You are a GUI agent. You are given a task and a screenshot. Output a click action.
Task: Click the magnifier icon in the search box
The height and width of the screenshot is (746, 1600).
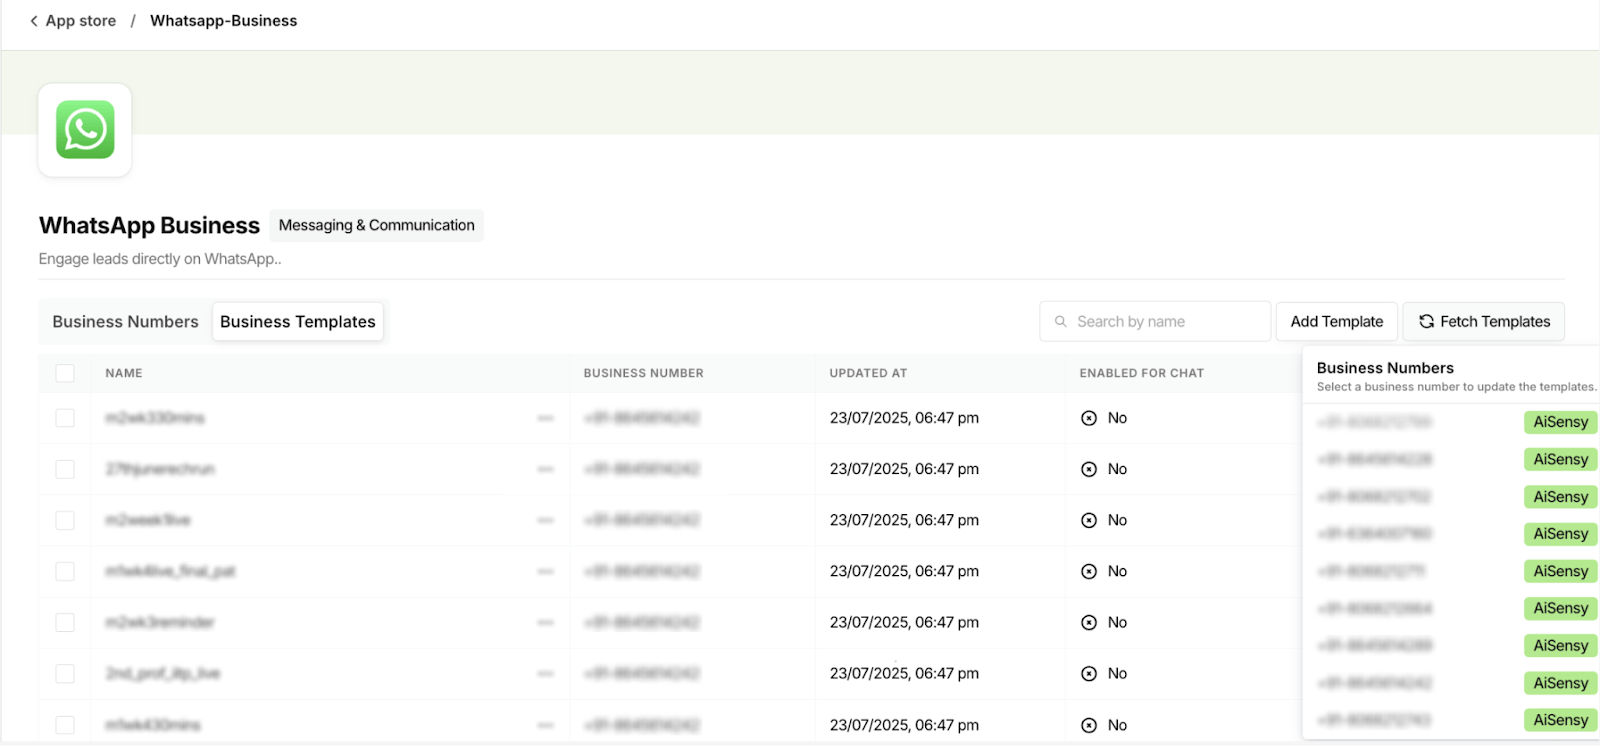1060,322
